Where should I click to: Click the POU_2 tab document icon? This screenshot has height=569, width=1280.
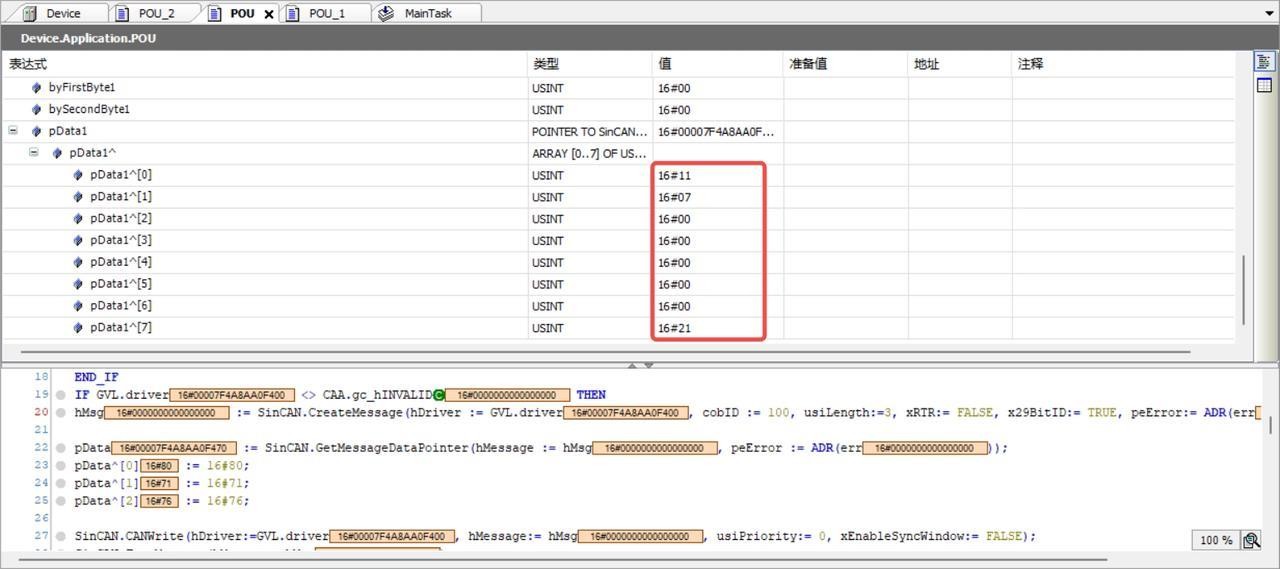pyautogui.click(x=123, y=13)
